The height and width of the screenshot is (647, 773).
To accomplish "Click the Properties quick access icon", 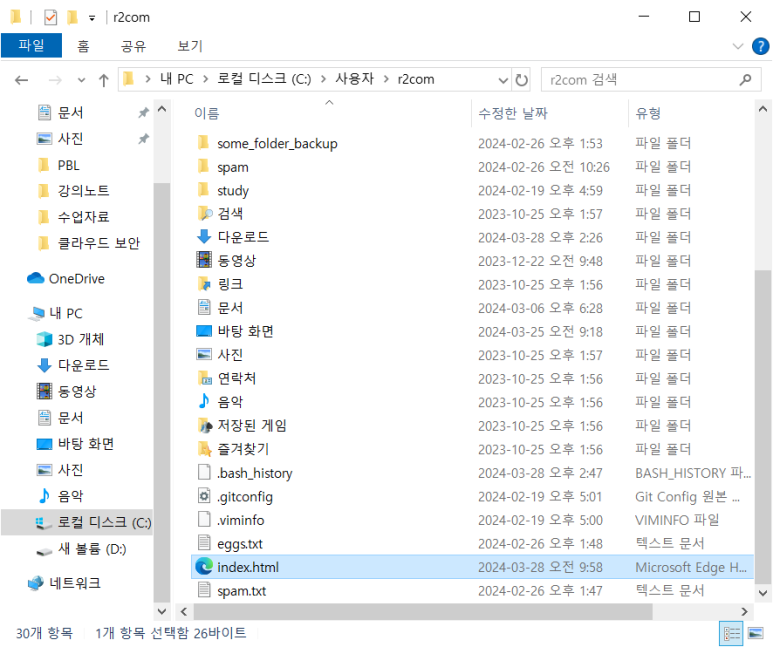I will [50, 17].
